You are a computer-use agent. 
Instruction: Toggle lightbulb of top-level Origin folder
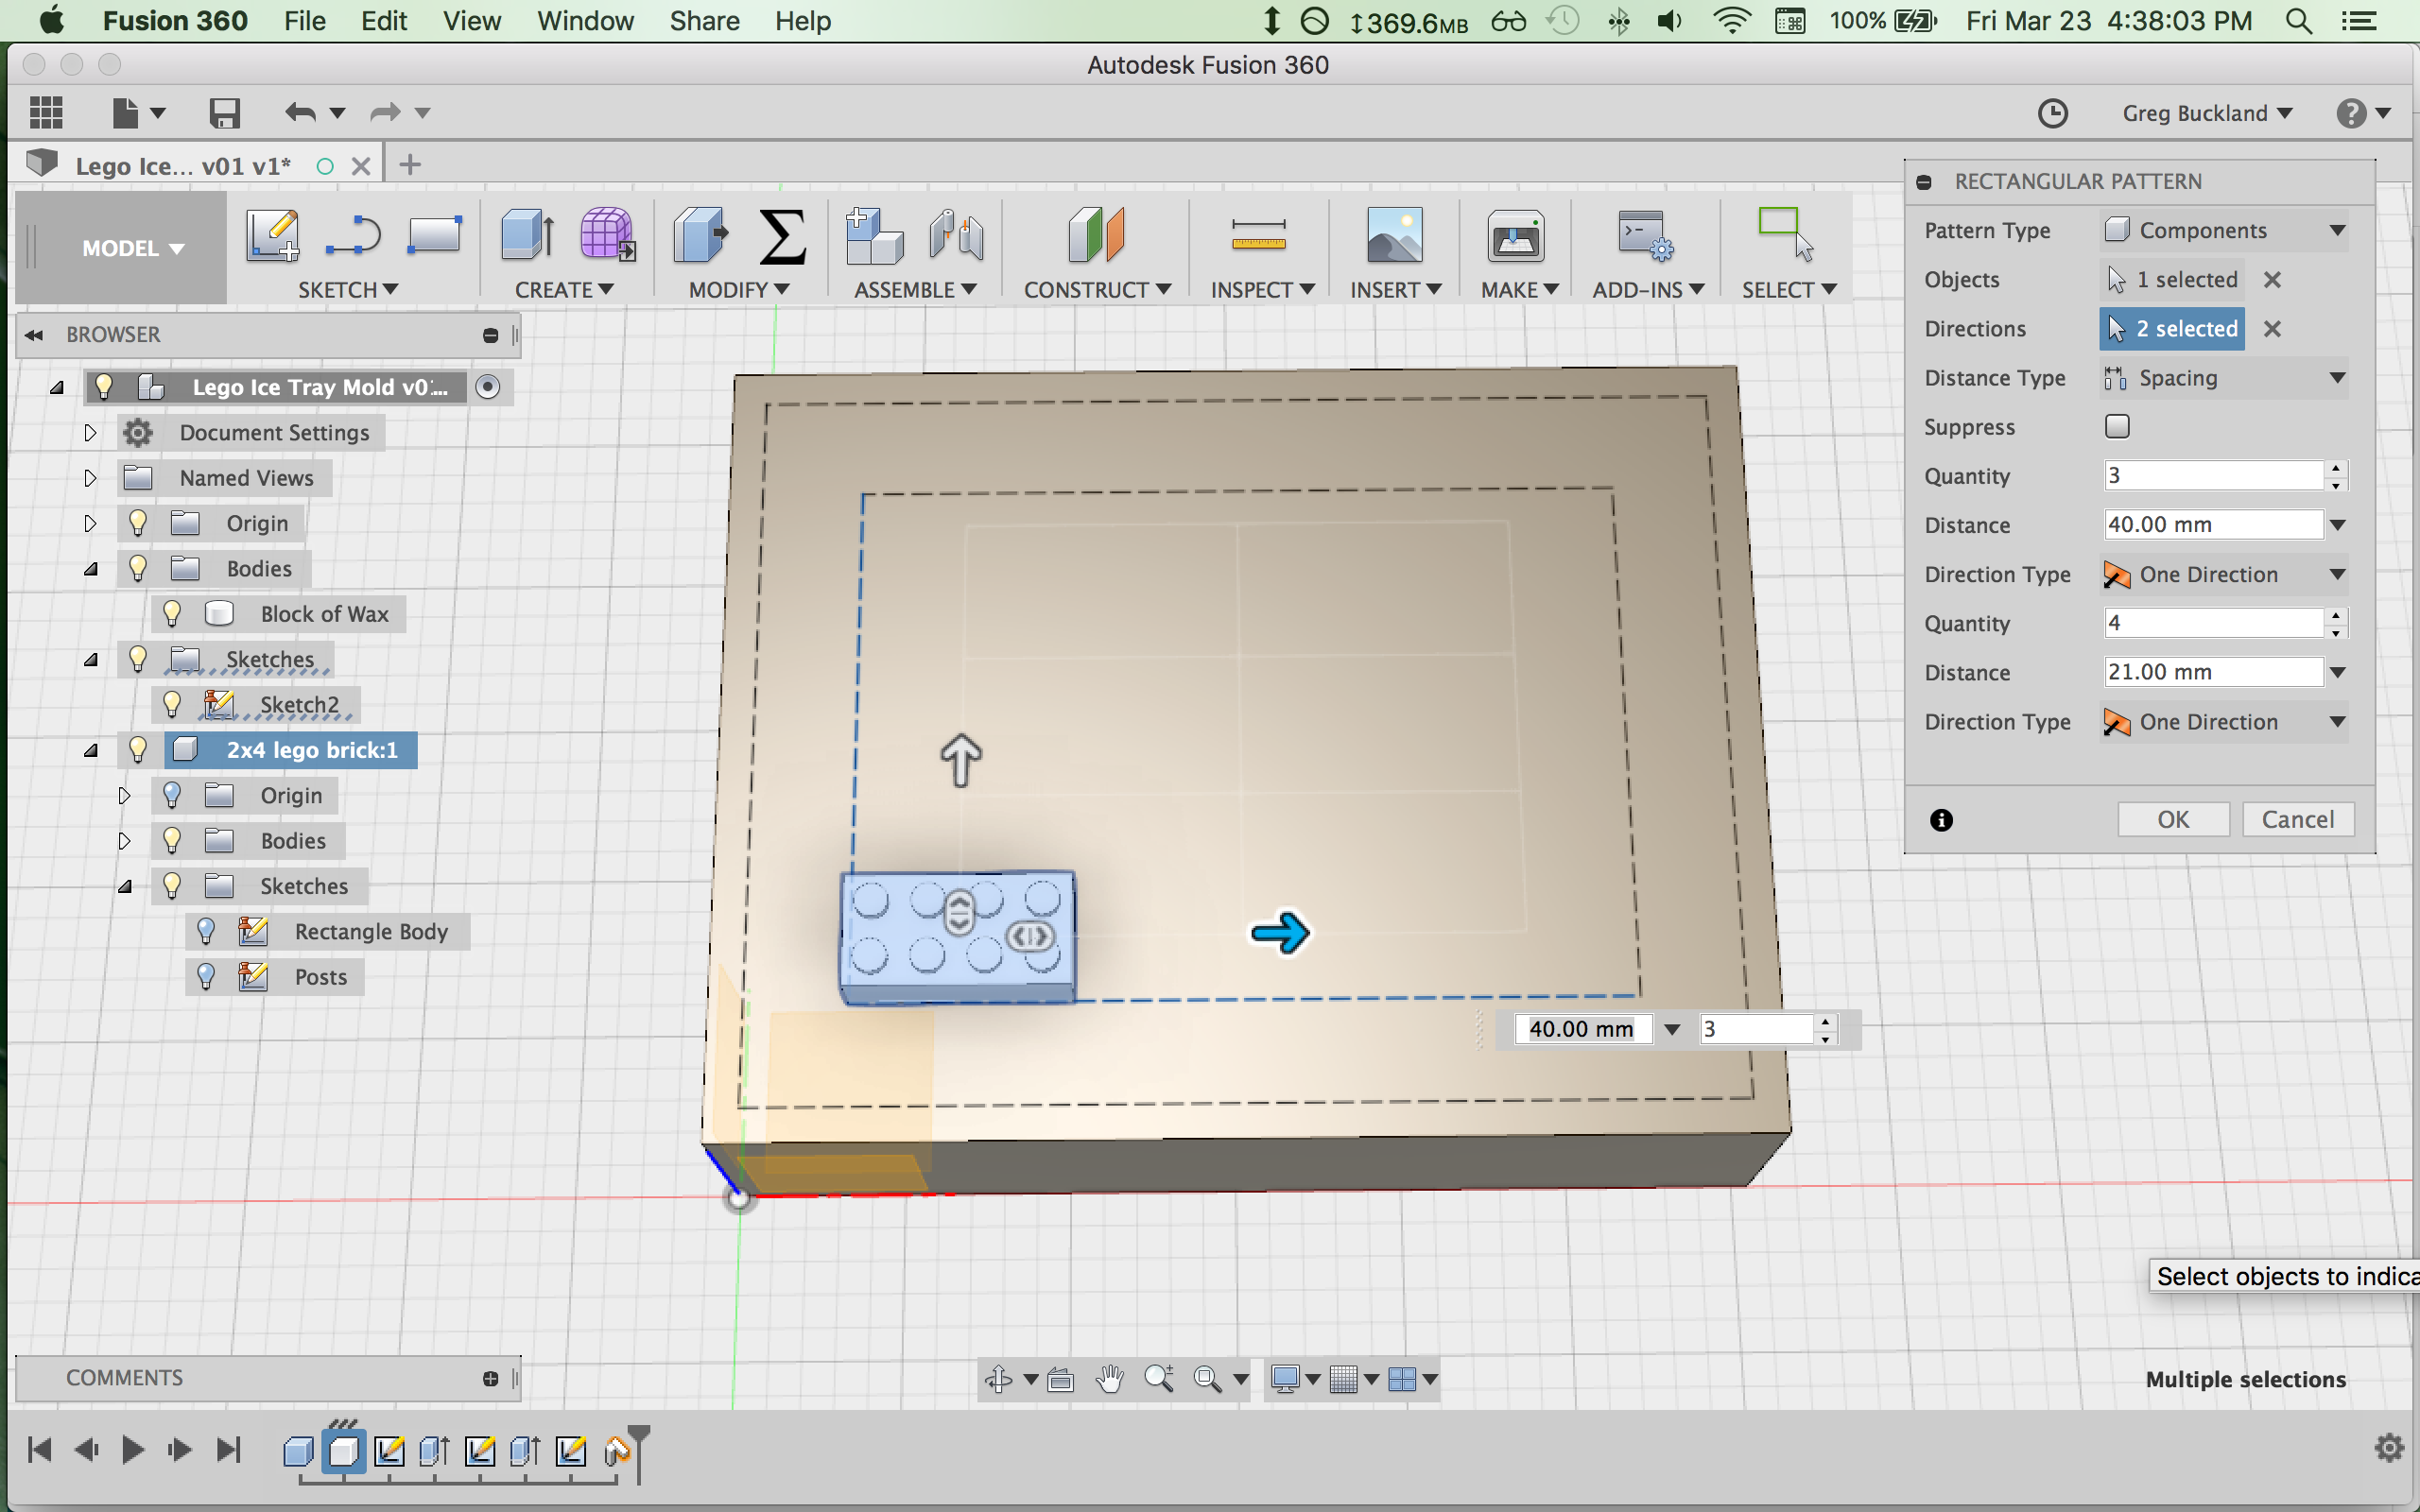pyautogui.click(x=138, y=523)
